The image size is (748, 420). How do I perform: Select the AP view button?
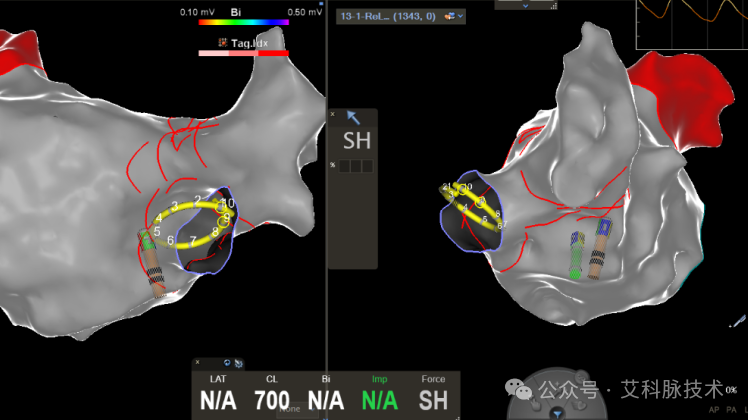click(714, 410)
